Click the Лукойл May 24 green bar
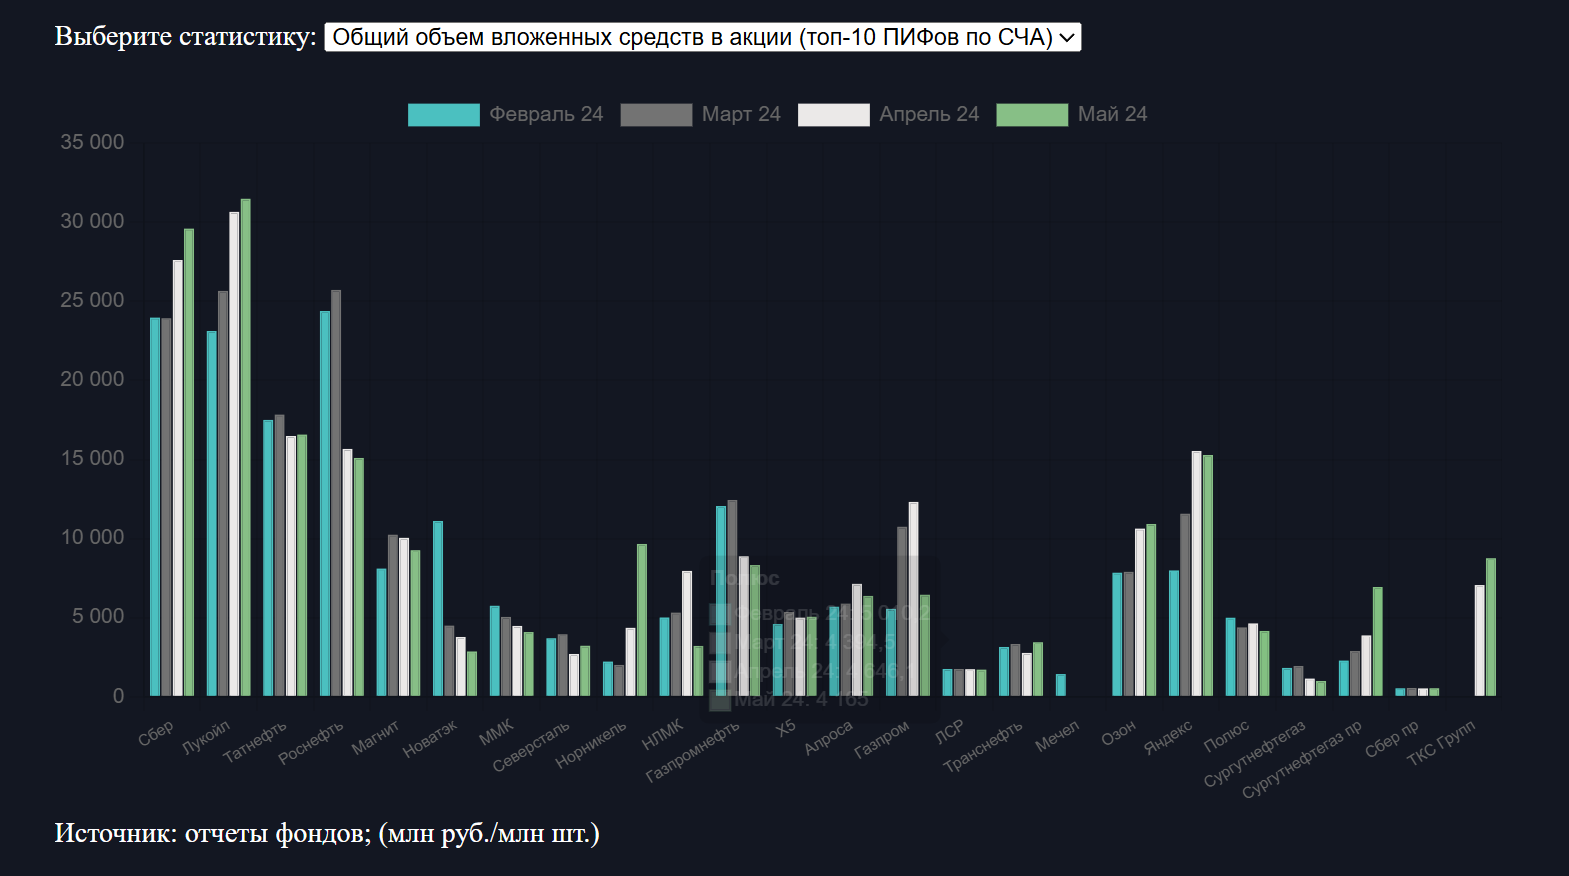Image resolution: width=1569 pixels, height=876 pixels. coord(246,447)
